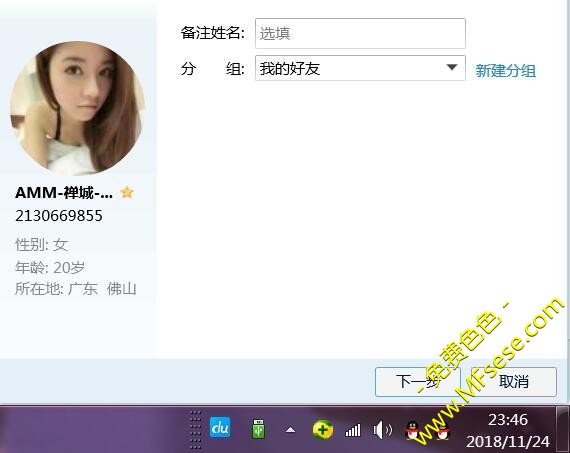The image size is (570, 453).
Task: Open the volume speaker icon
Action: 382,430
